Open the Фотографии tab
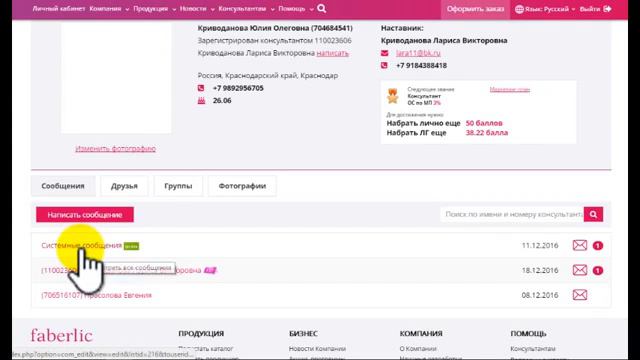Viewport: 640px width, 360px height. click(242, 186)
